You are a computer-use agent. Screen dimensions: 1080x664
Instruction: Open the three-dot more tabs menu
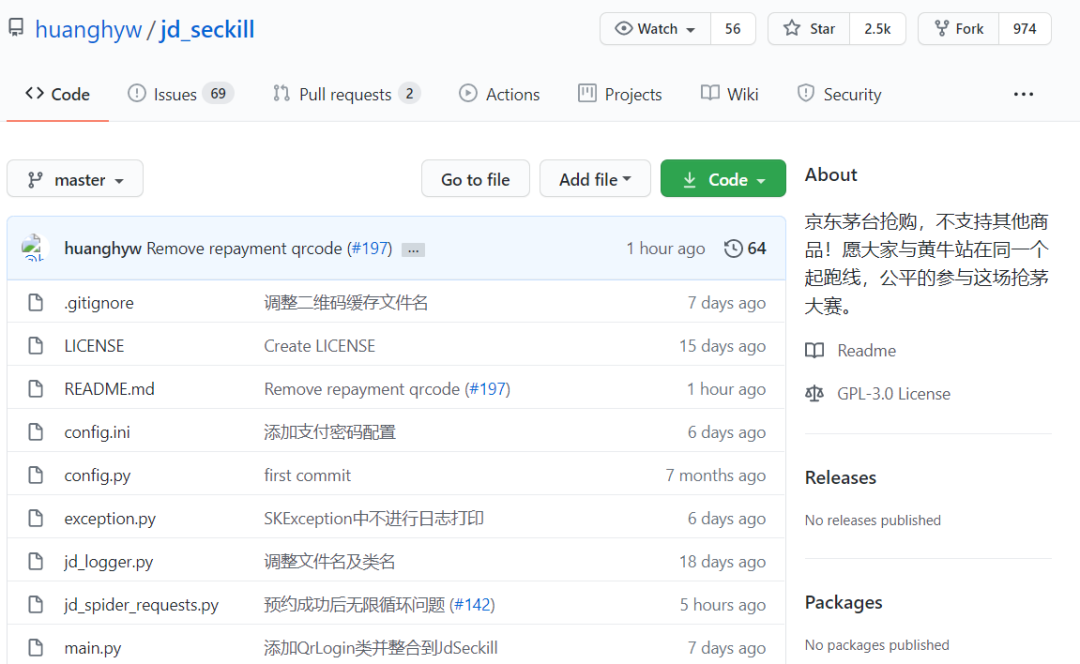[x=1024, y=94]
